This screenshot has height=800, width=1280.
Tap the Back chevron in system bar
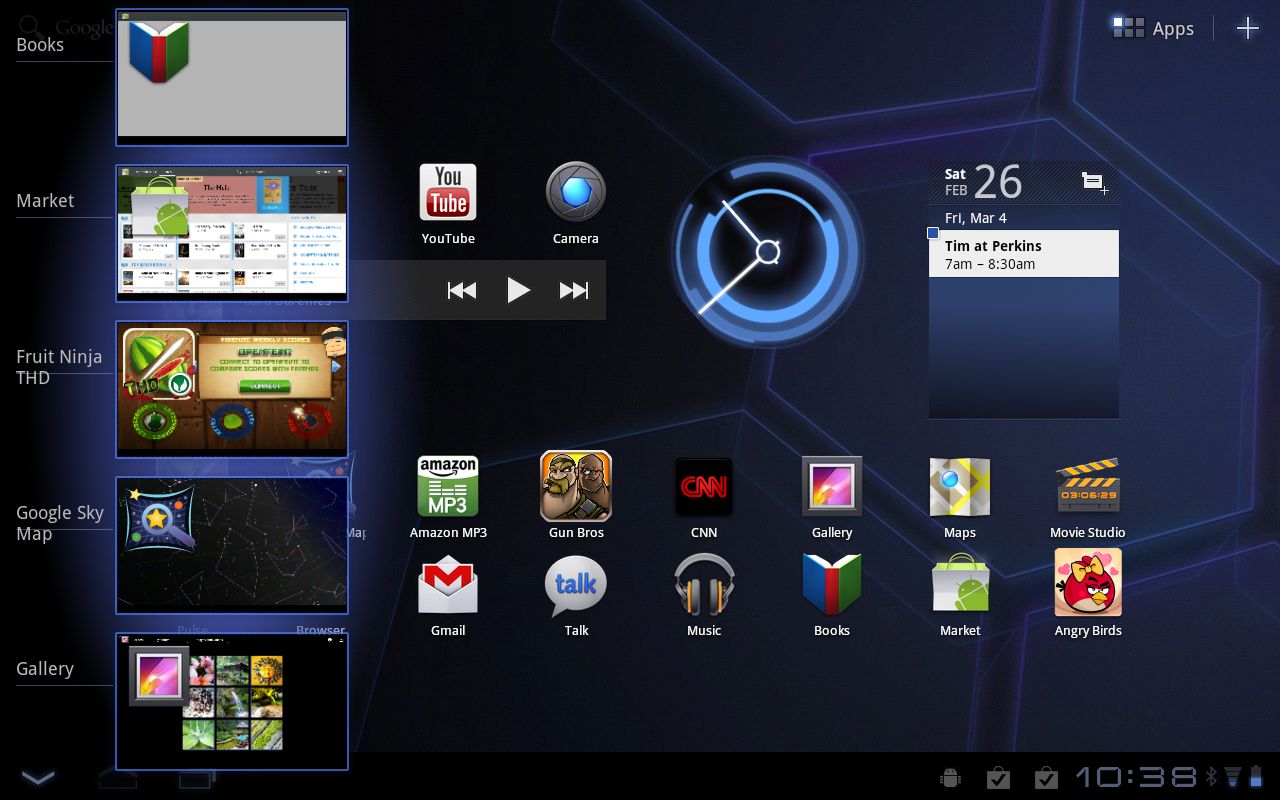click(38, 778)
